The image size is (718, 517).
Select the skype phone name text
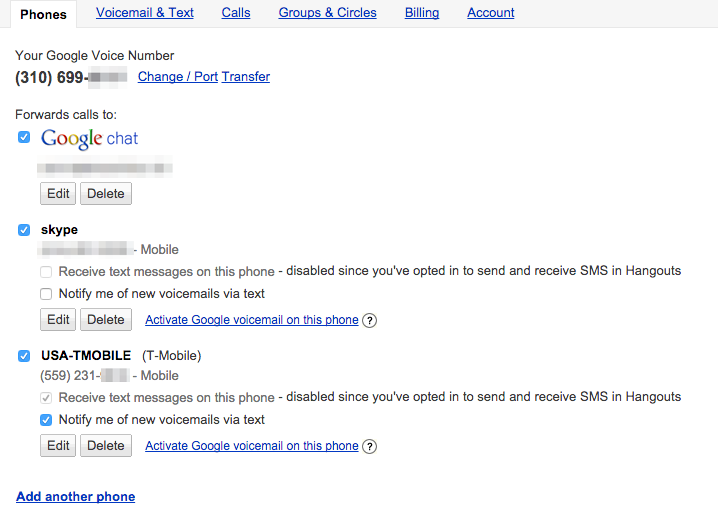(x=59, y=230)
